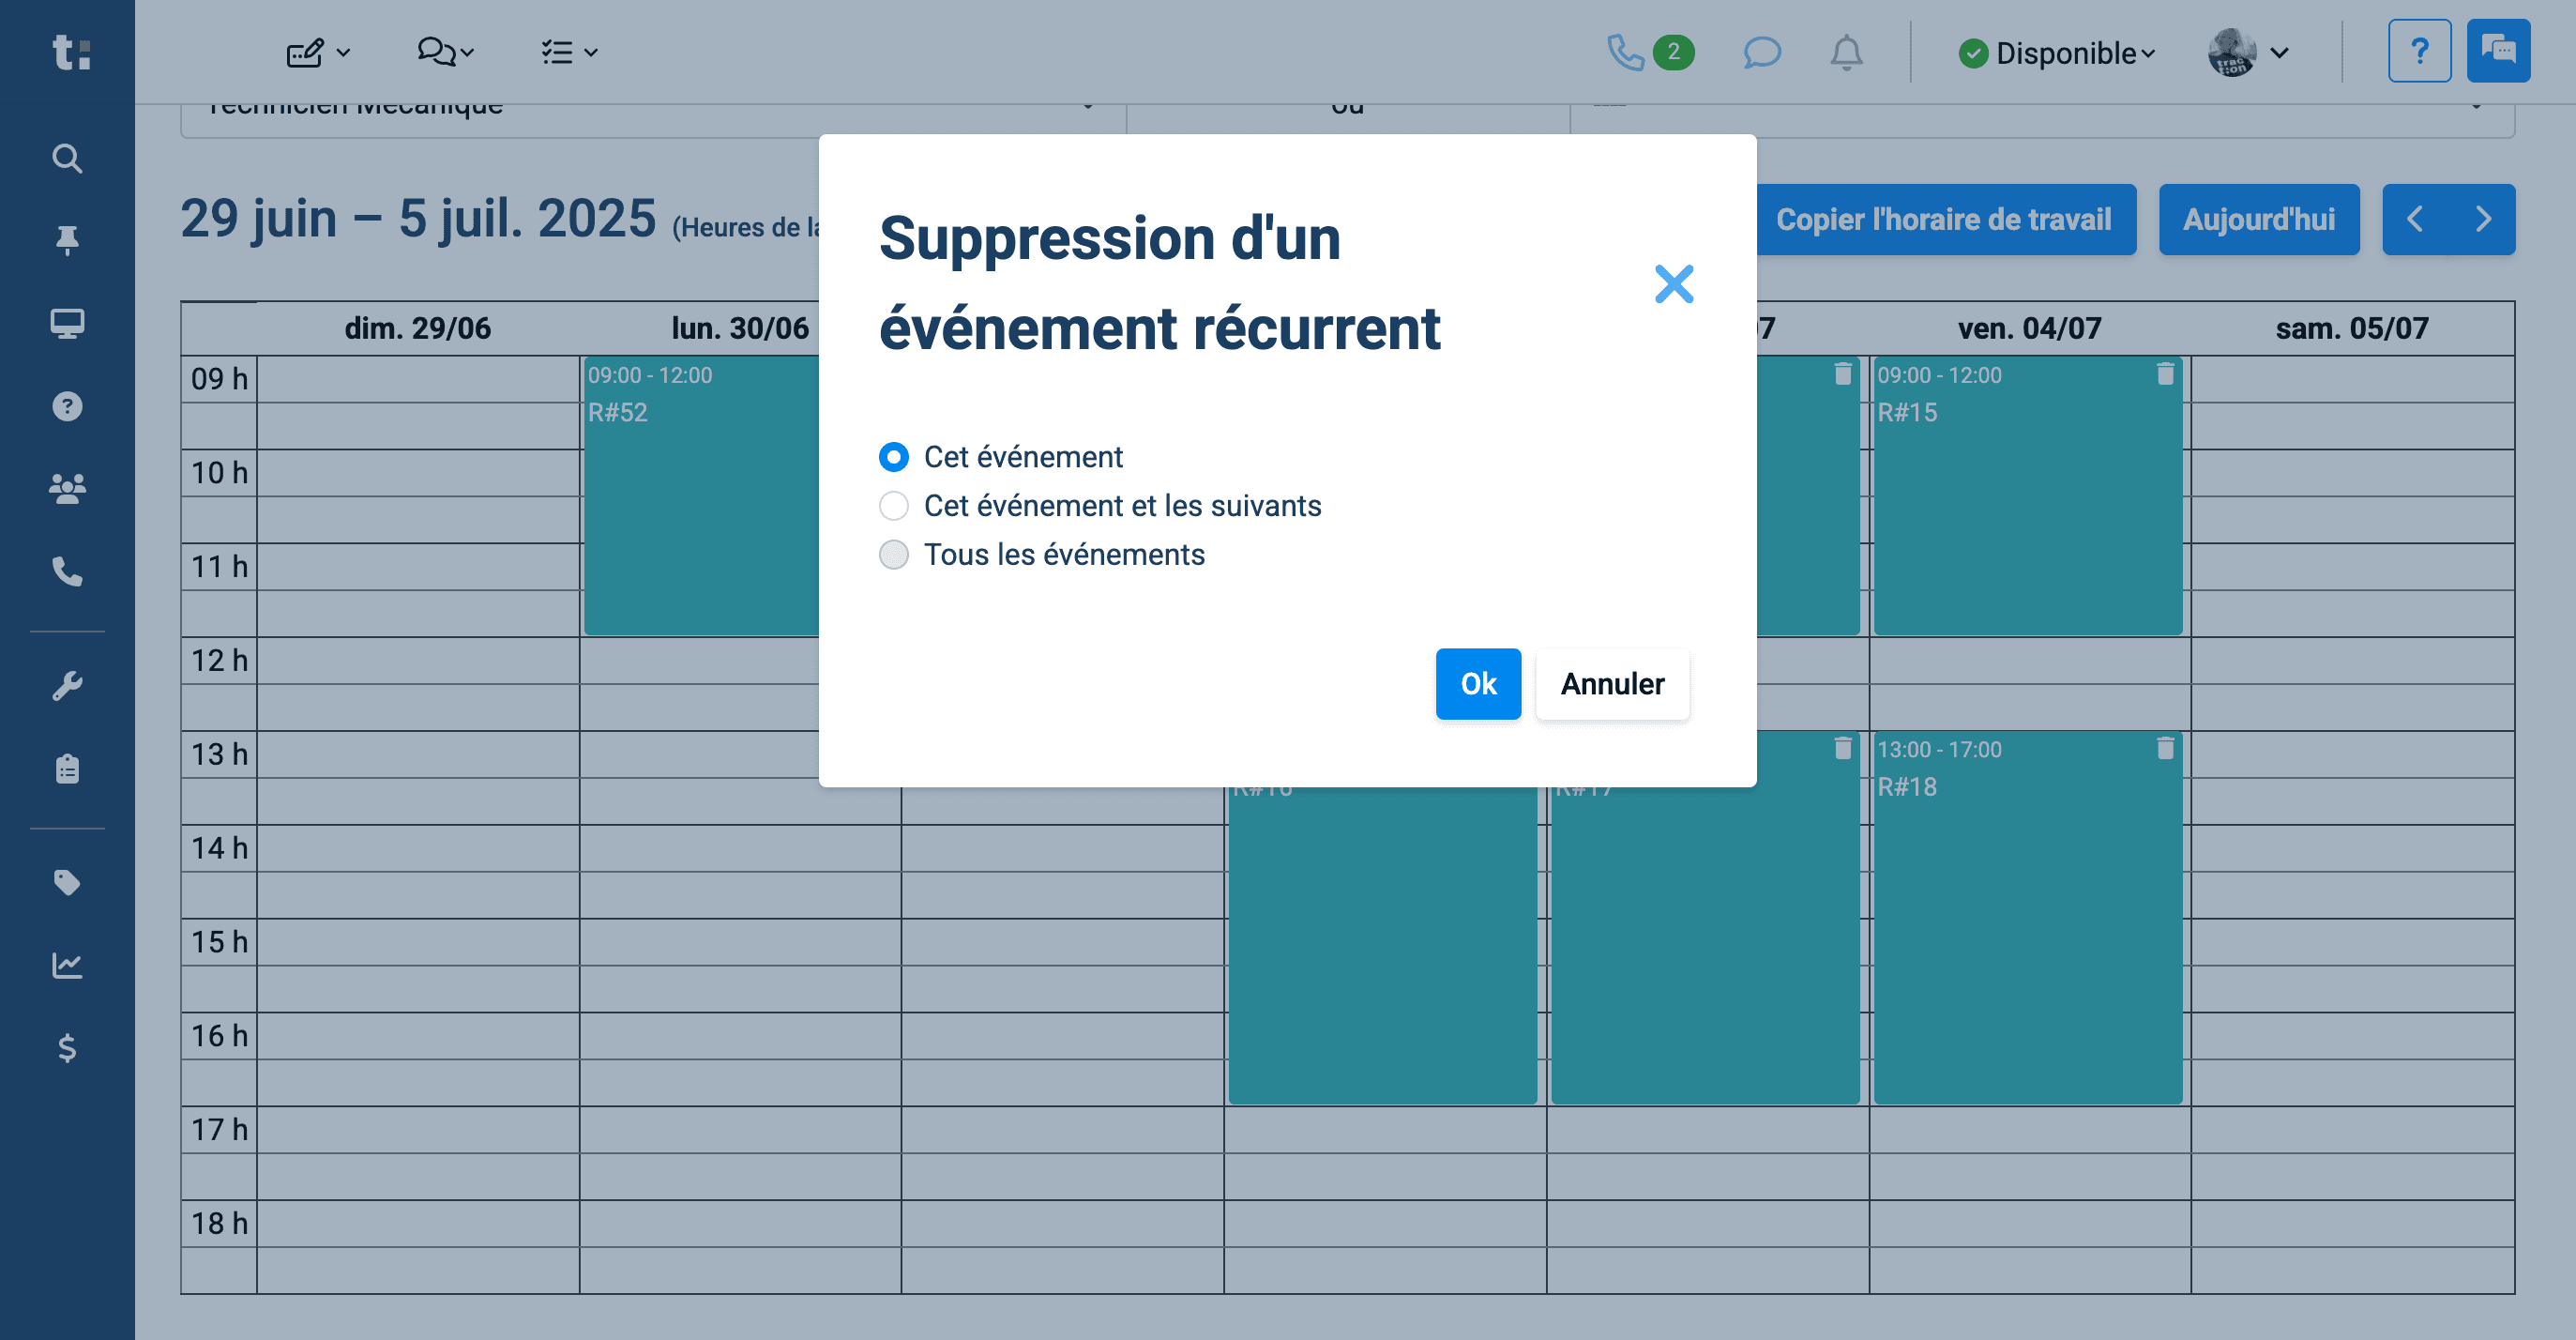Select 'Cet événement et les suivants' option
2576x1340 pixels.
pos(893,506)
